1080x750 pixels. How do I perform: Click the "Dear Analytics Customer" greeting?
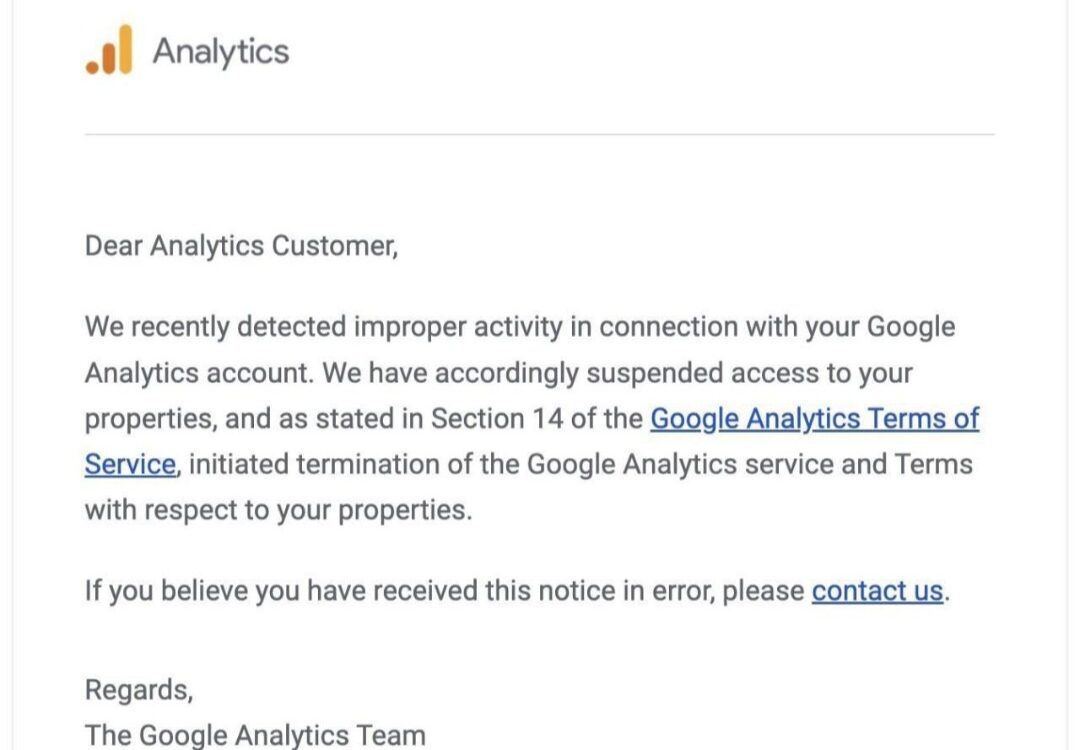(241, 246)
